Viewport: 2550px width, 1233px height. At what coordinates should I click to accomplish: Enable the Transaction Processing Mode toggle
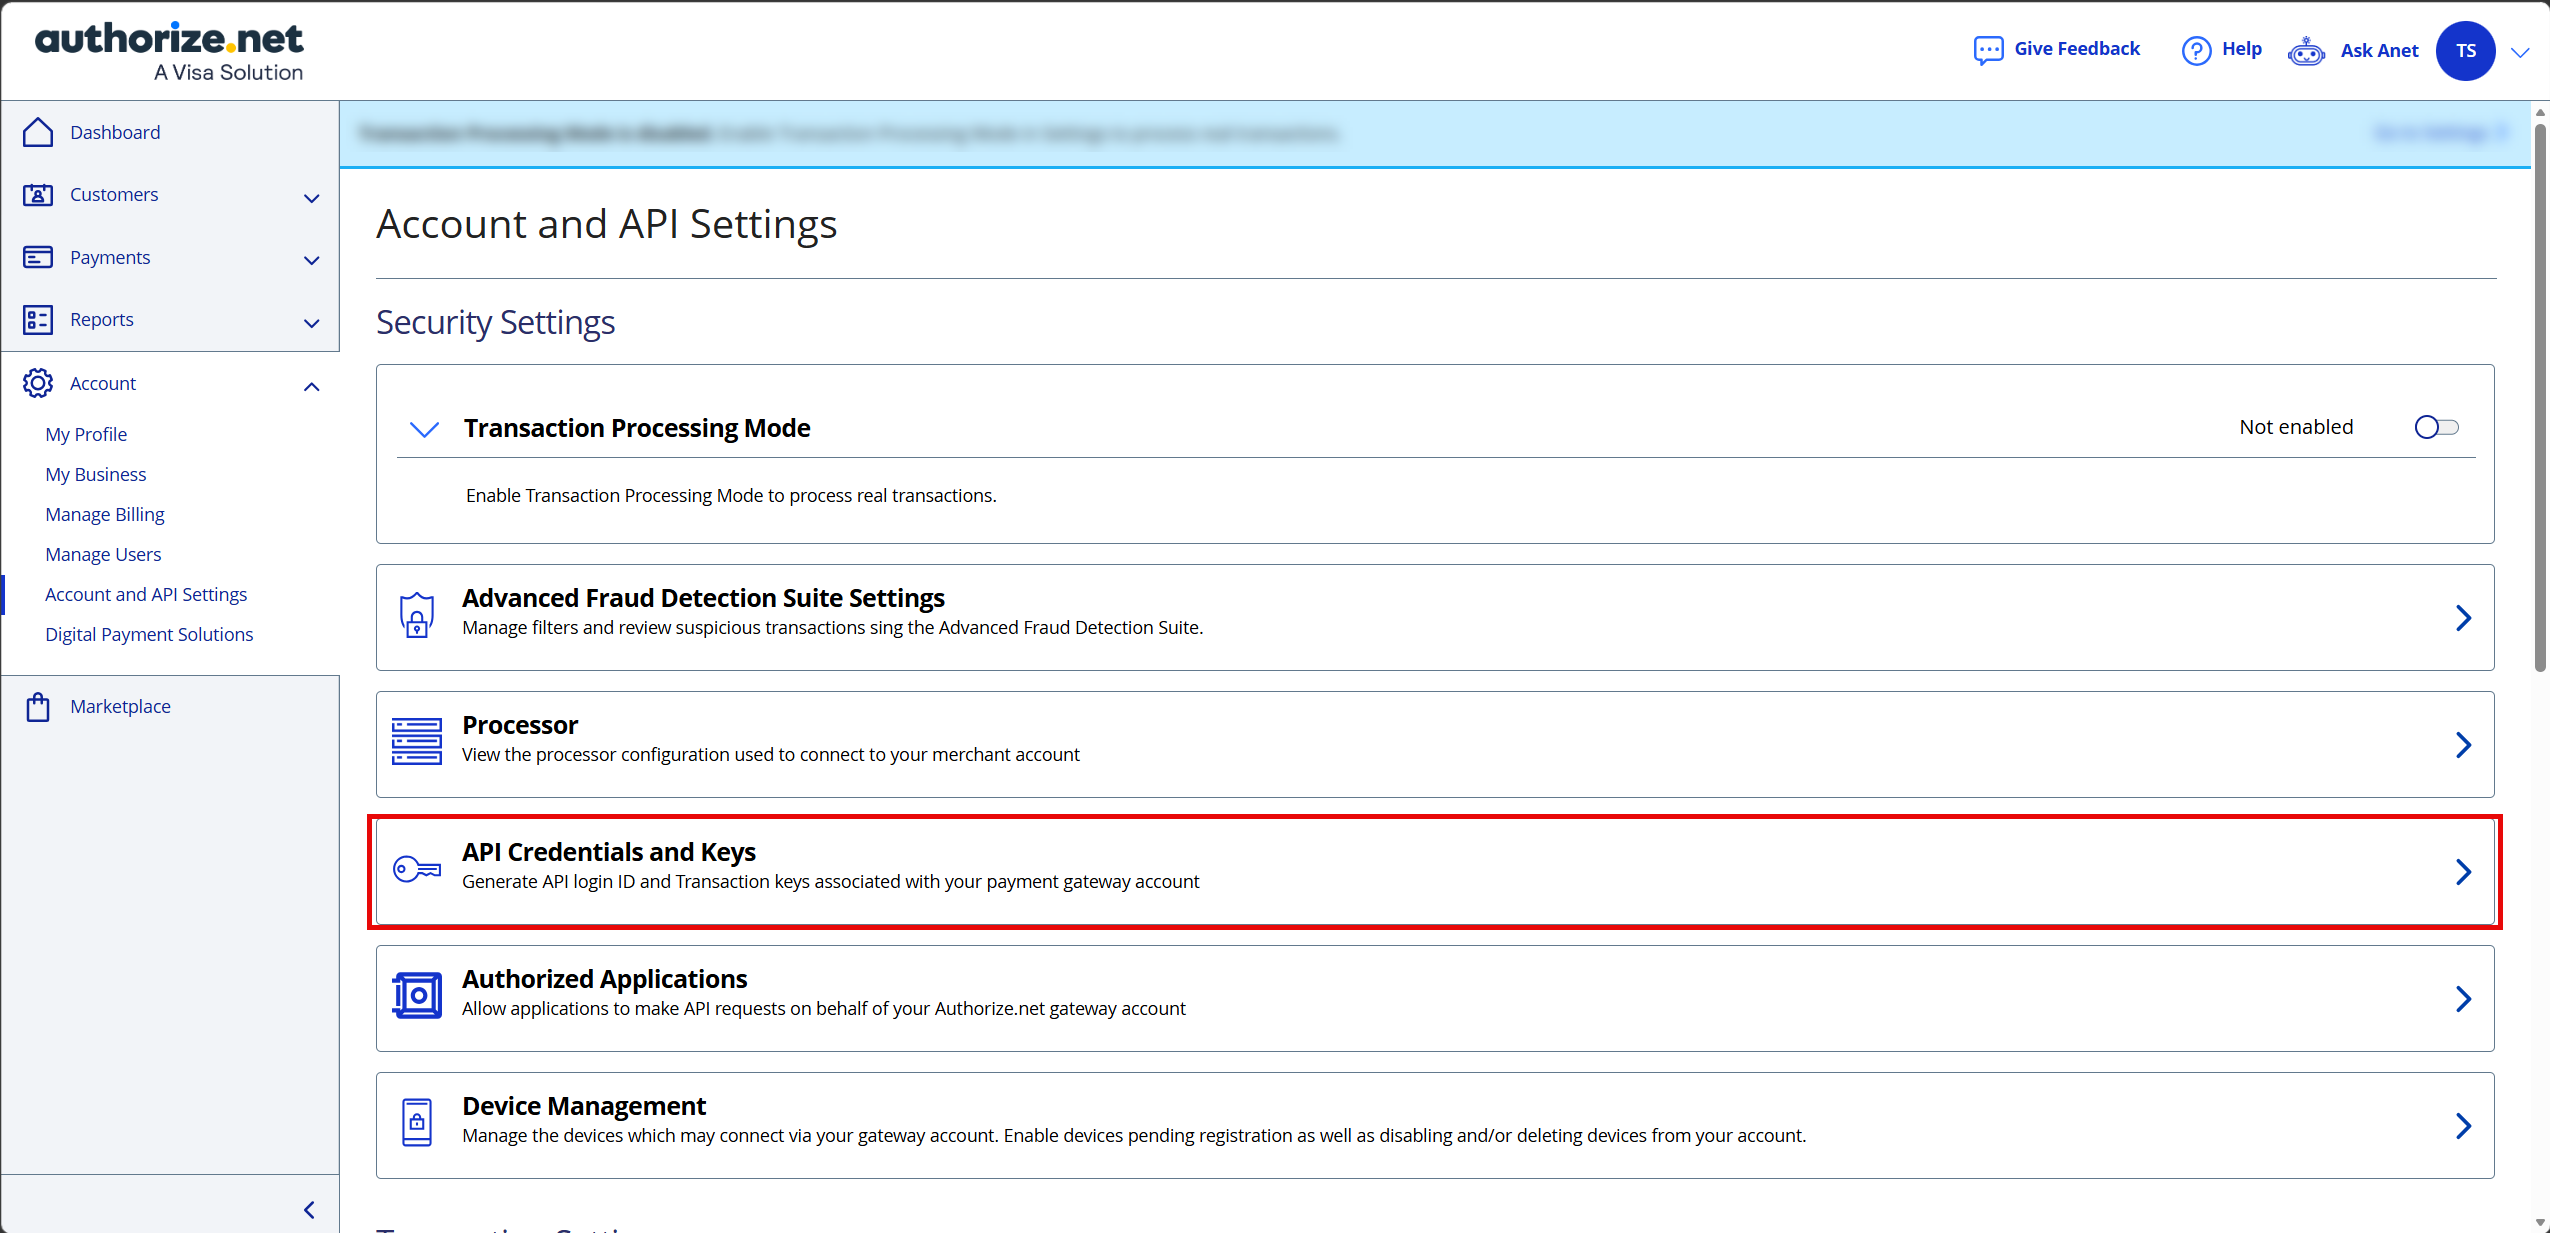(x=2436, y=428)
